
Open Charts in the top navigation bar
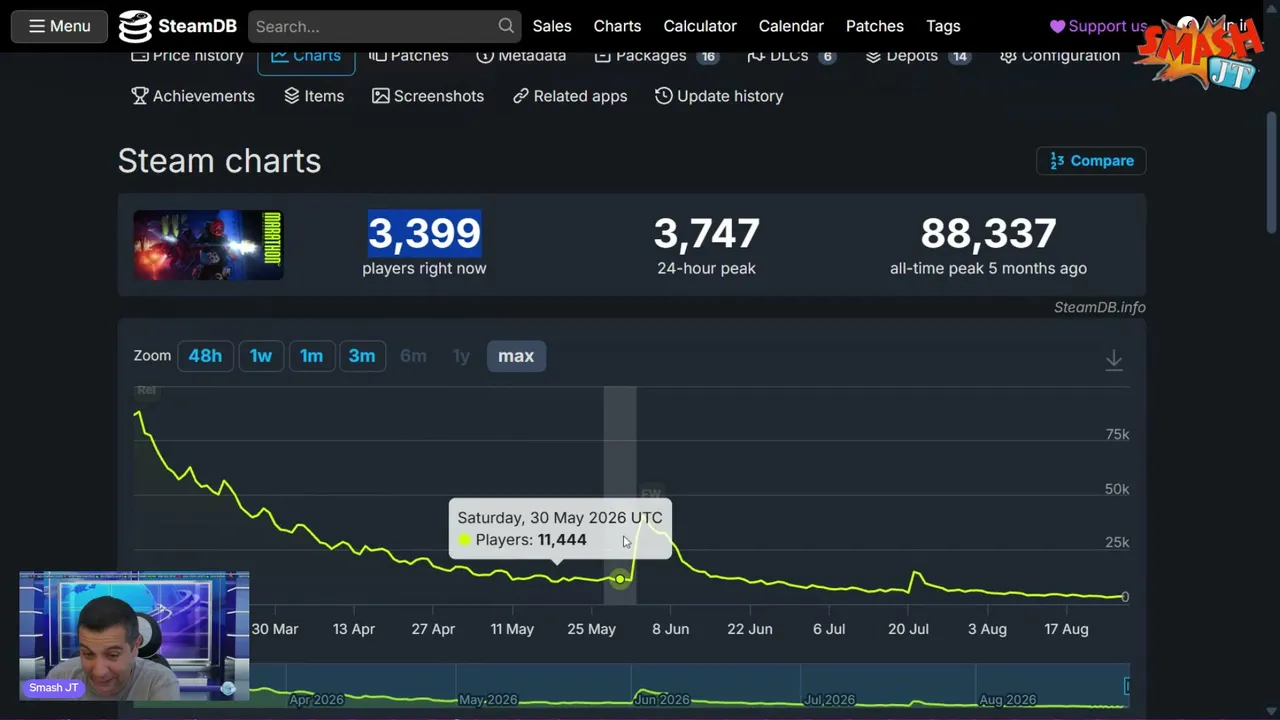(617, 26)
